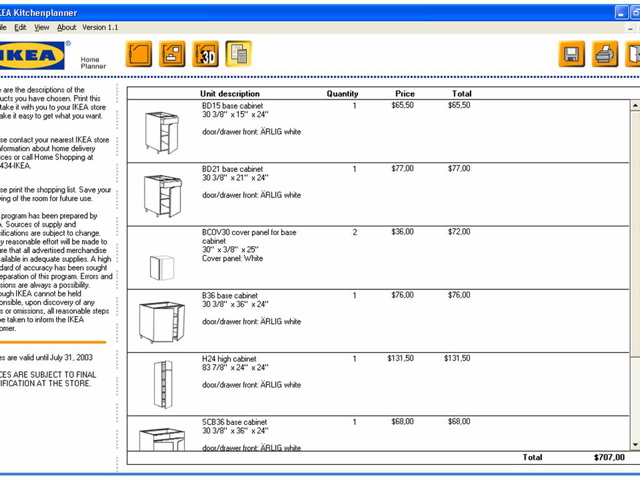Click the BD21 base cabinet thumbnail
Screen dimensions: 640x480
[x=162, y=195]
